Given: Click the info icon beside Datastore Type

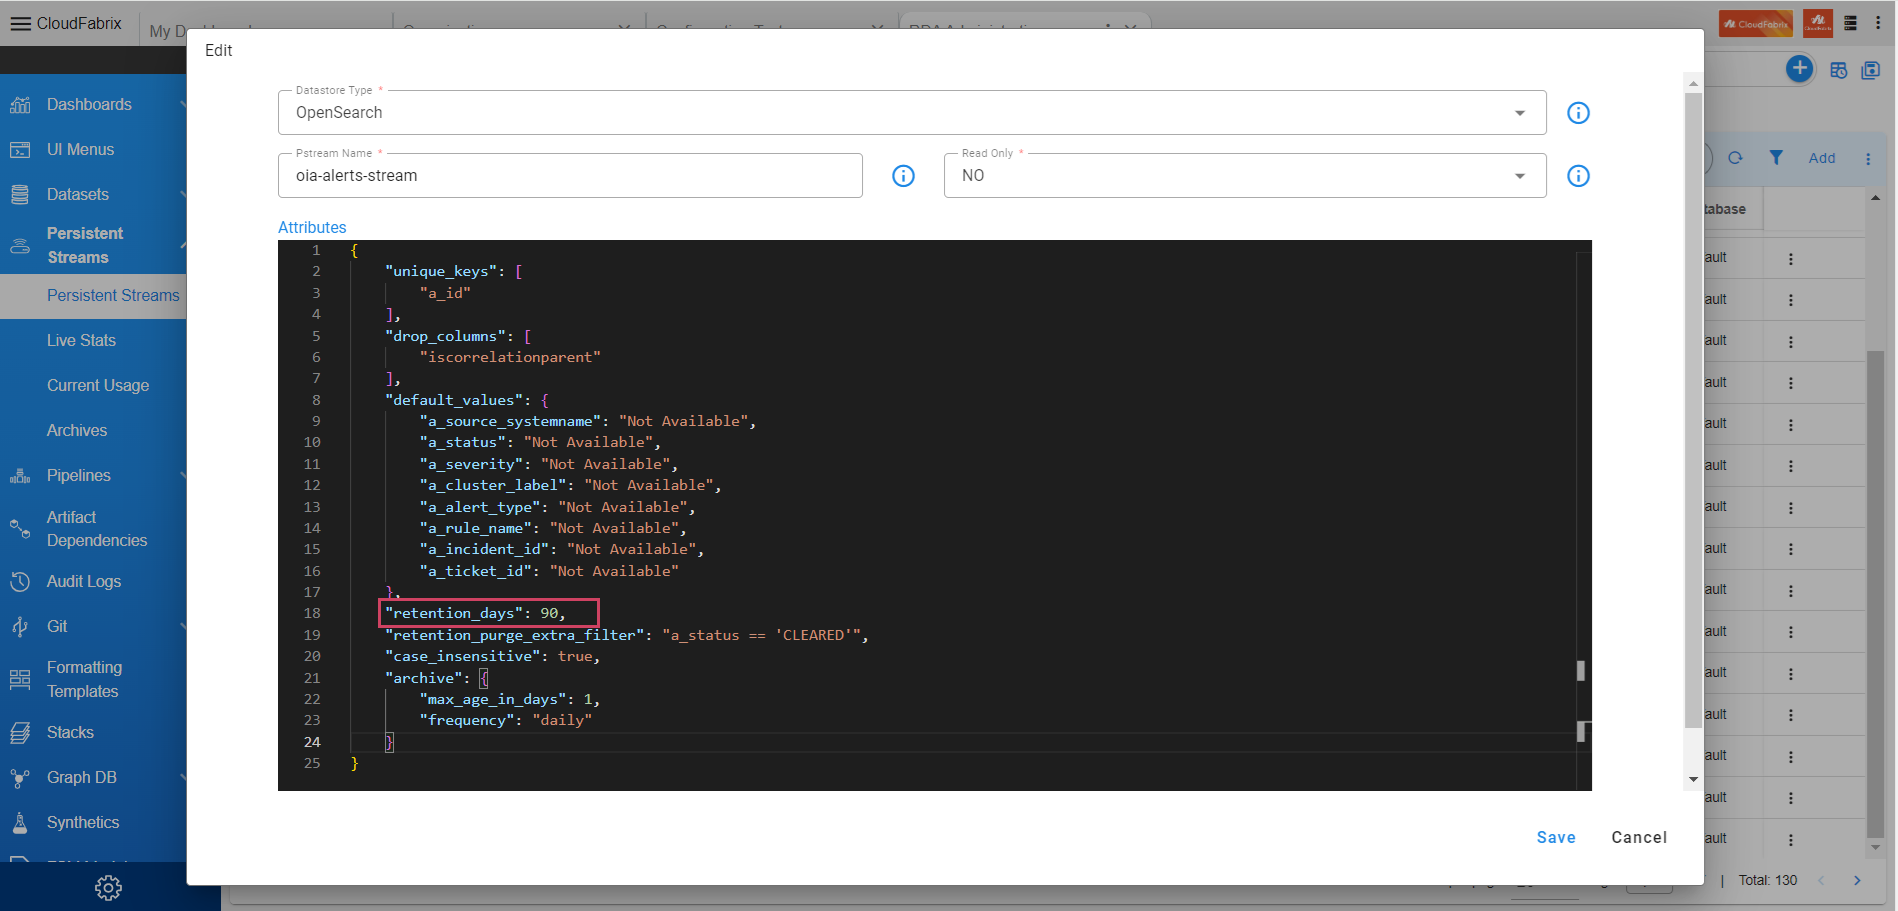Looking at the screenshot, I should (1578, 113).
